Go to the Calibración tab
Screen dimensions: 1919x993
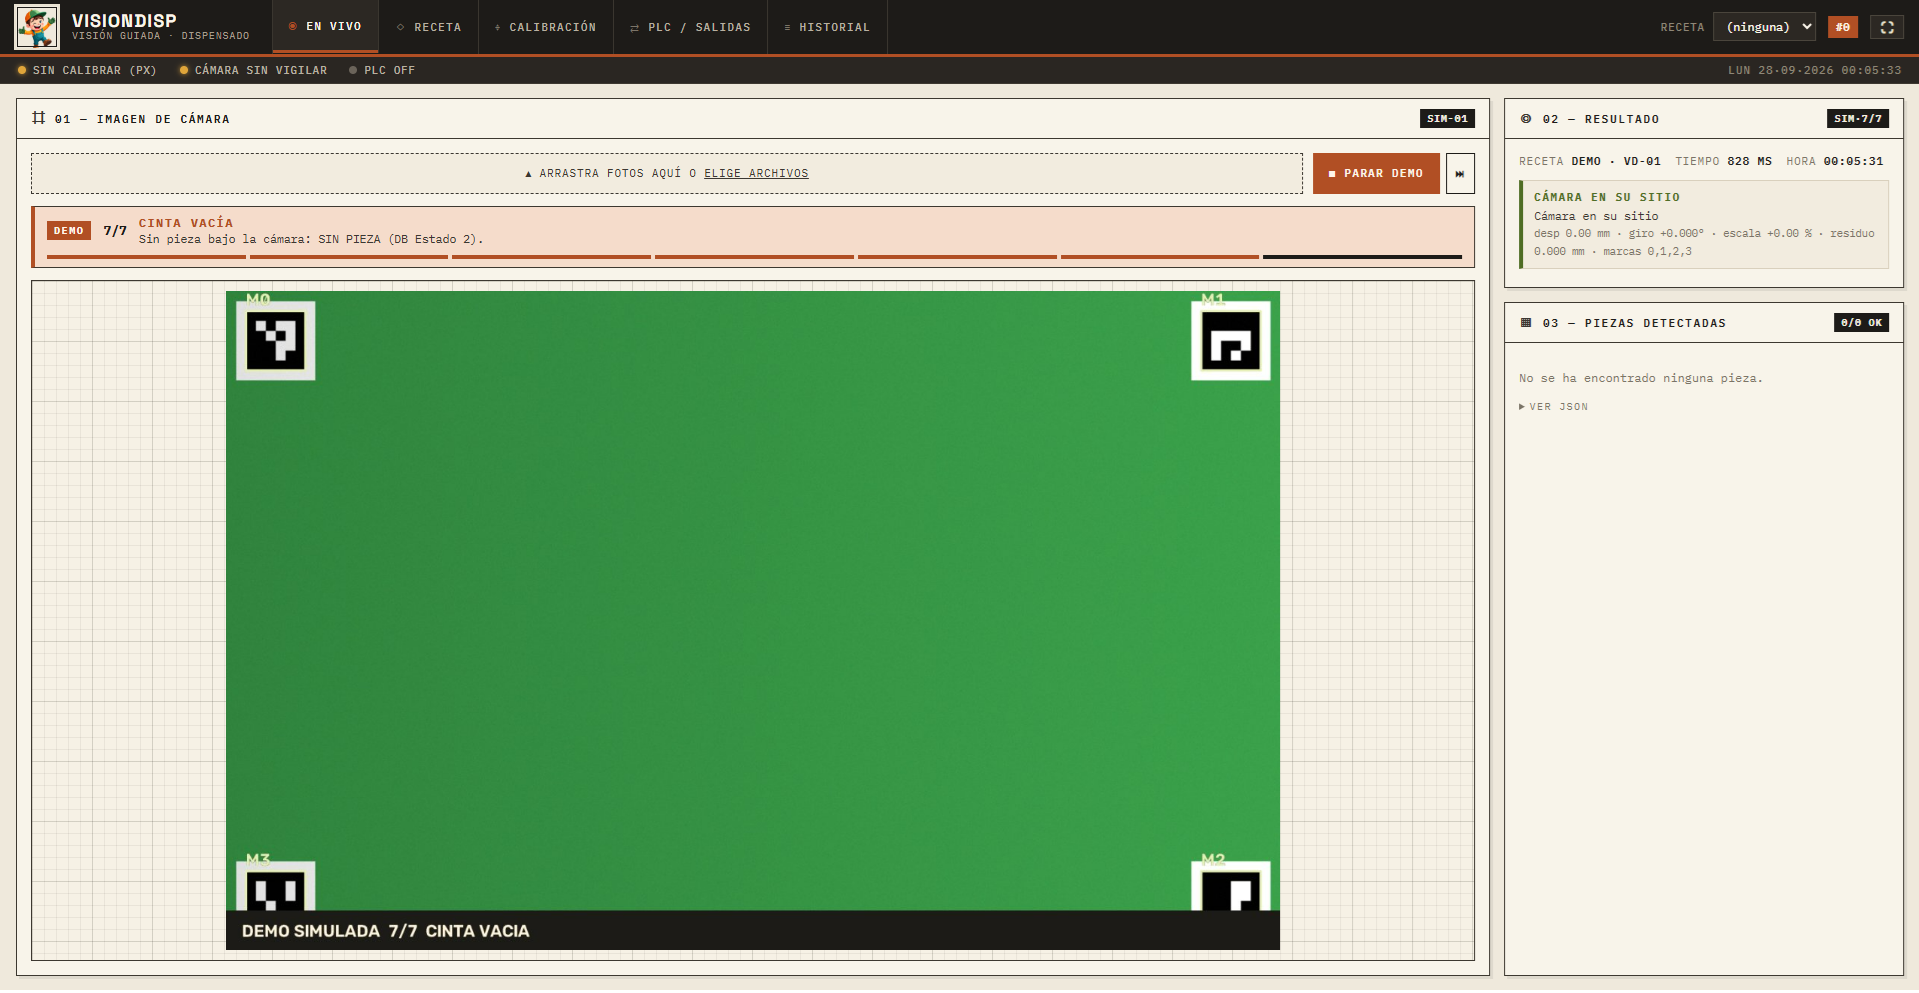tap(546, 27)
